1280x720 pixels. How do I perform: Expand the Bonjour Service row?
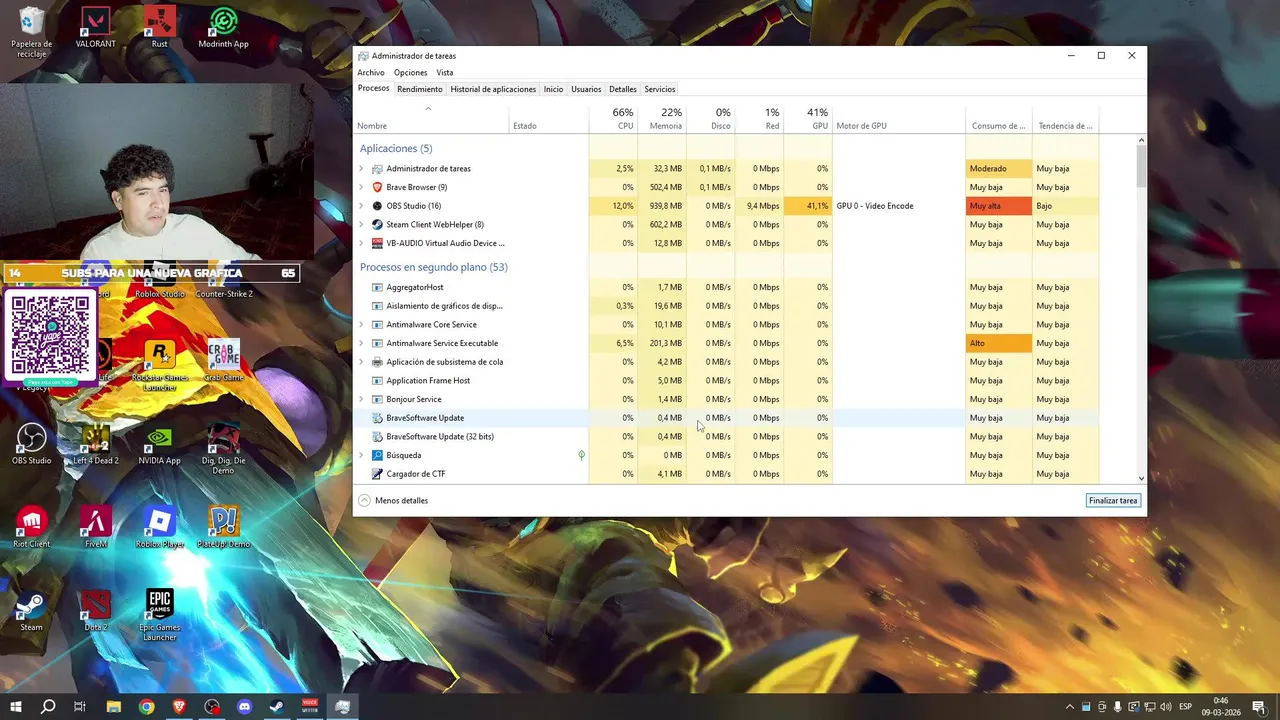click(x=362, y=399)
